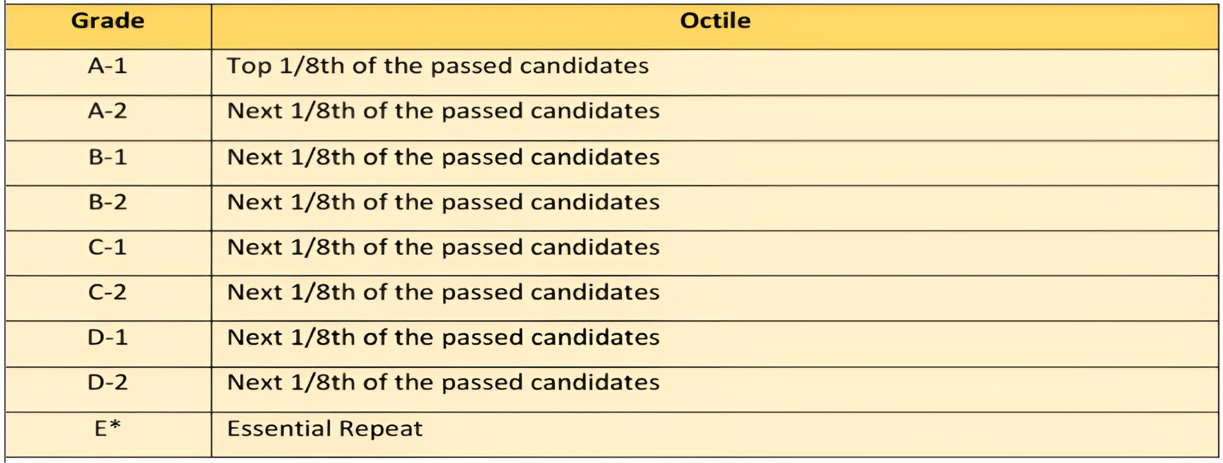Screen dimensions: 1223x463
Task: Click the D-1 grade cell
Action: (107, 337)
